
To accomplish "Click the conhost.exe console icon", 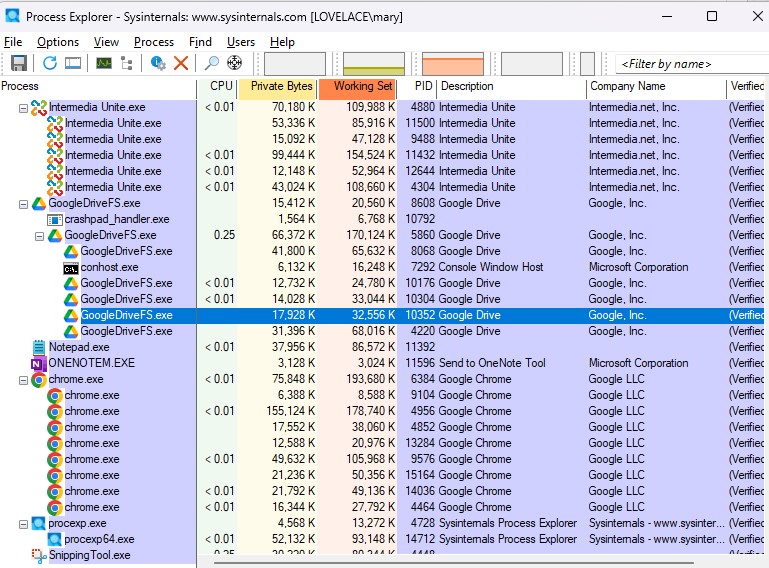I will (71, 268).
